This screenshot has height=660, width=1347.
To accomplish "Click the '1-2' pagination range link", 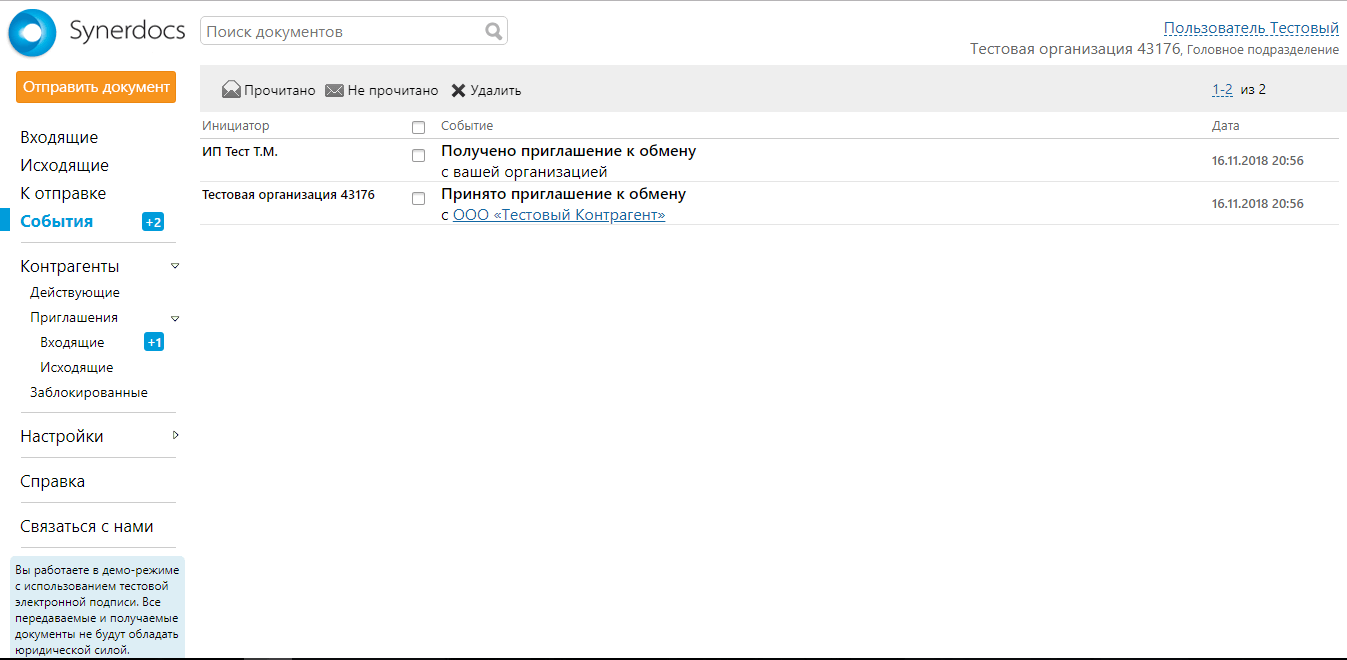I will click(x=1222, y=90).
